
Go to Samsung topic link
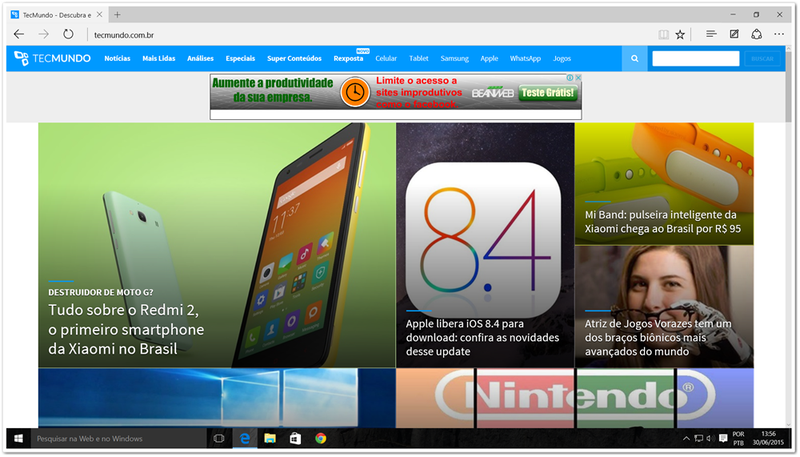coord(455,59)
